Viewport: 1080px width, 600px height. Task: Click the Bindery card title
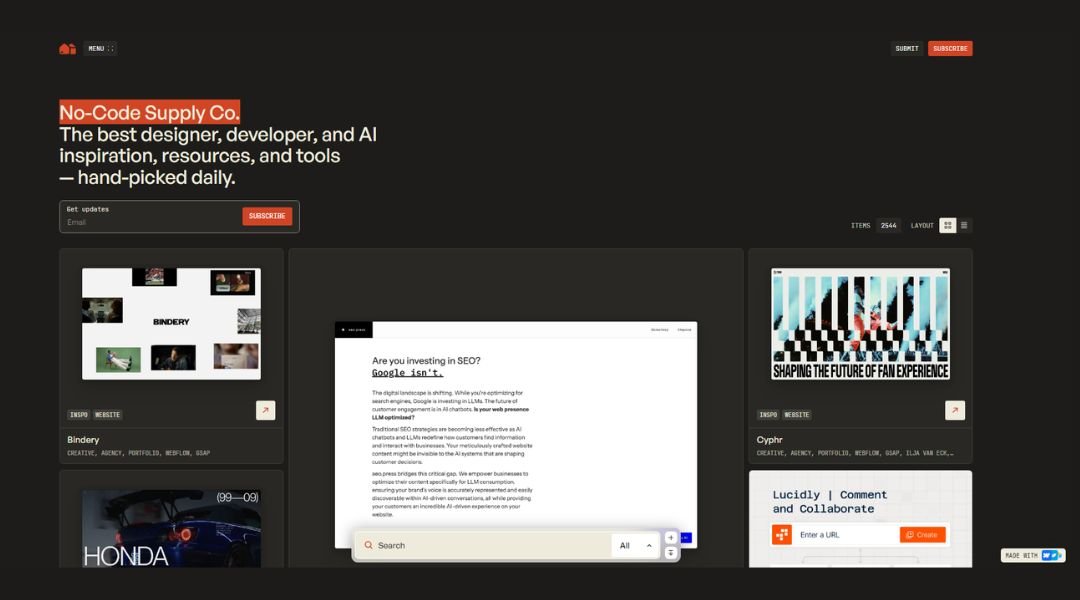(x=83, y=440)
